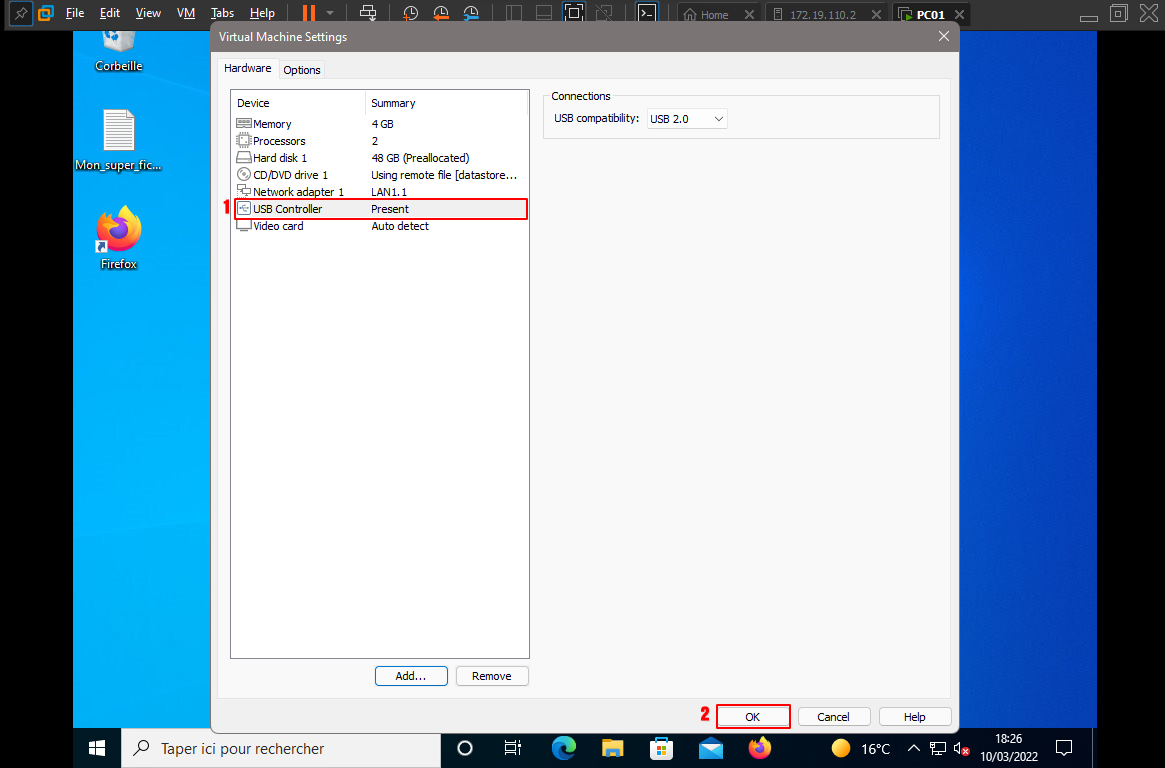Click the Remove button

click(x=492, y=676)
